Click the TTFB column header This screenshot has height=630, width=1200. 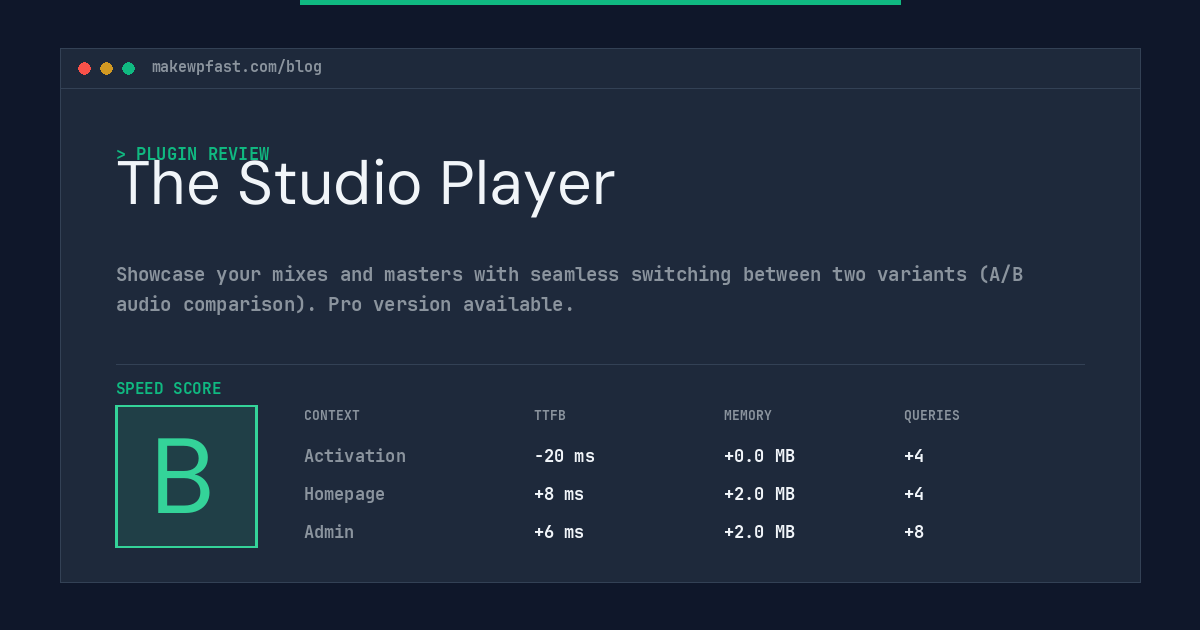550,416
